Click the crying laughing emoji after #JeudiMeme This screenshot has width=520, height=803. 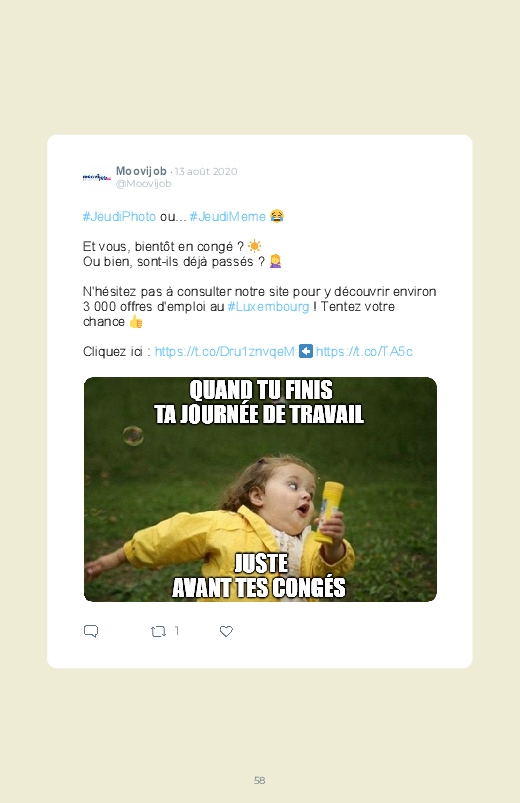click(277, 216)
